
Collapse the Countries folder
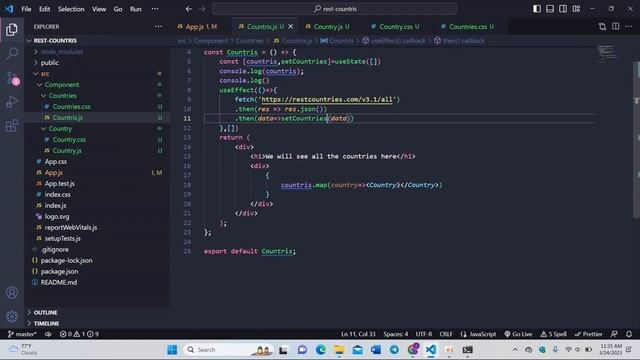[x=97, y=96]
